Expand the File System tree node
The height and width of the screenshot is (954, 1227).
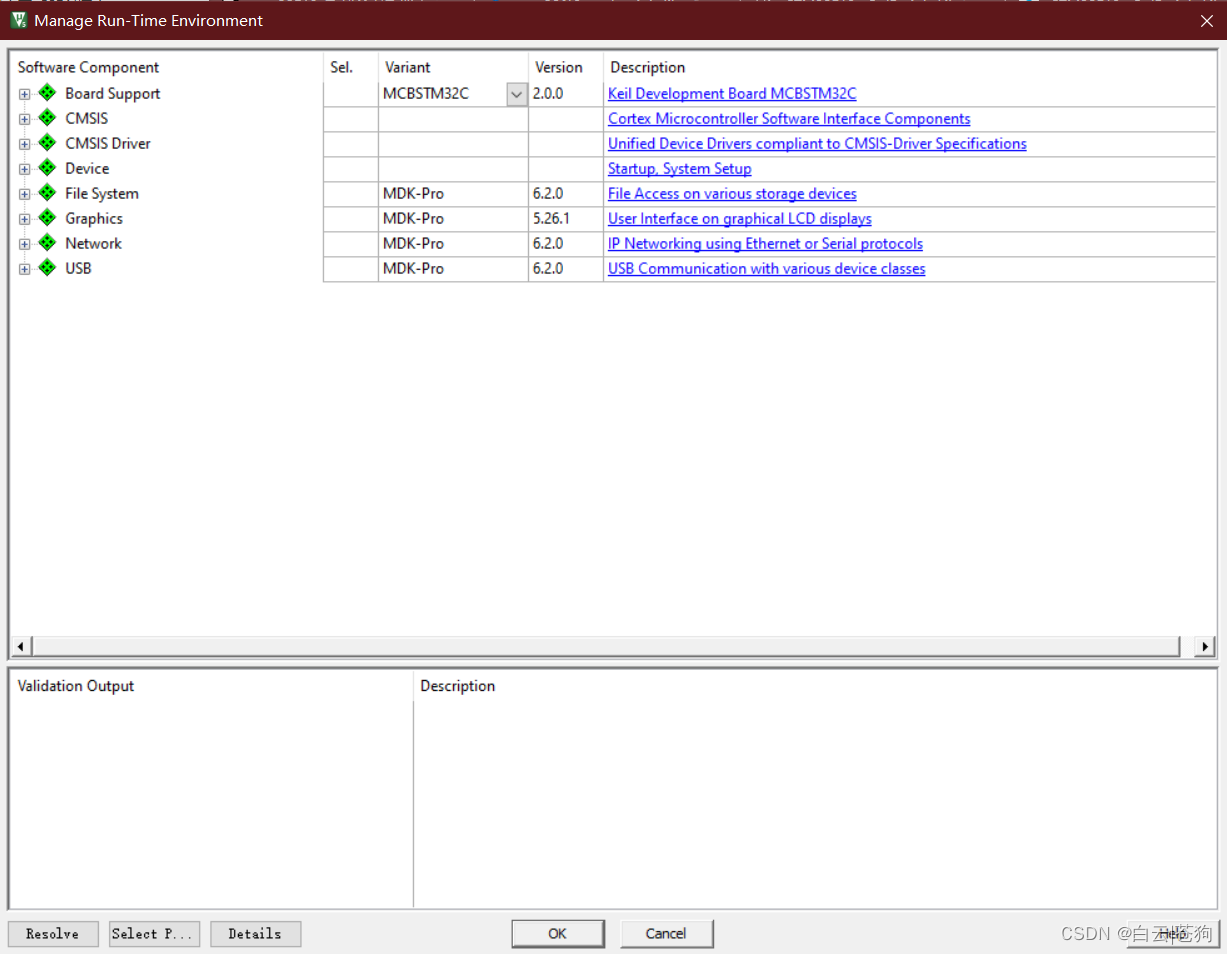(x=24, y=194)
